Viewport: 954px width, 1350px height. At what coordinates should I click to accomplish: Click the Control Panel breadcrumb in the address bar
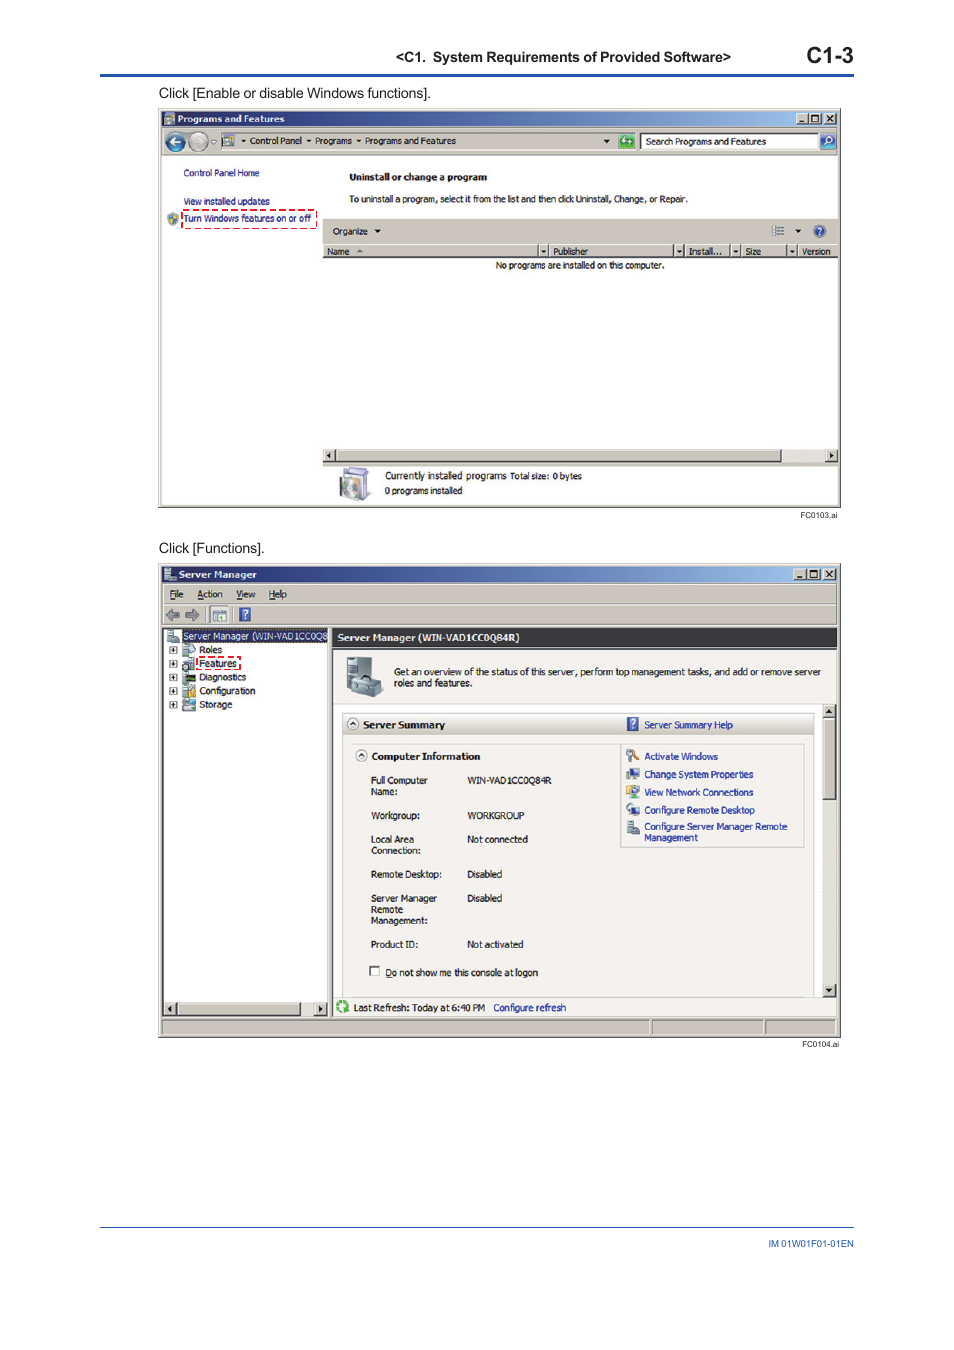pyautogui.click(x=276, y=141)
